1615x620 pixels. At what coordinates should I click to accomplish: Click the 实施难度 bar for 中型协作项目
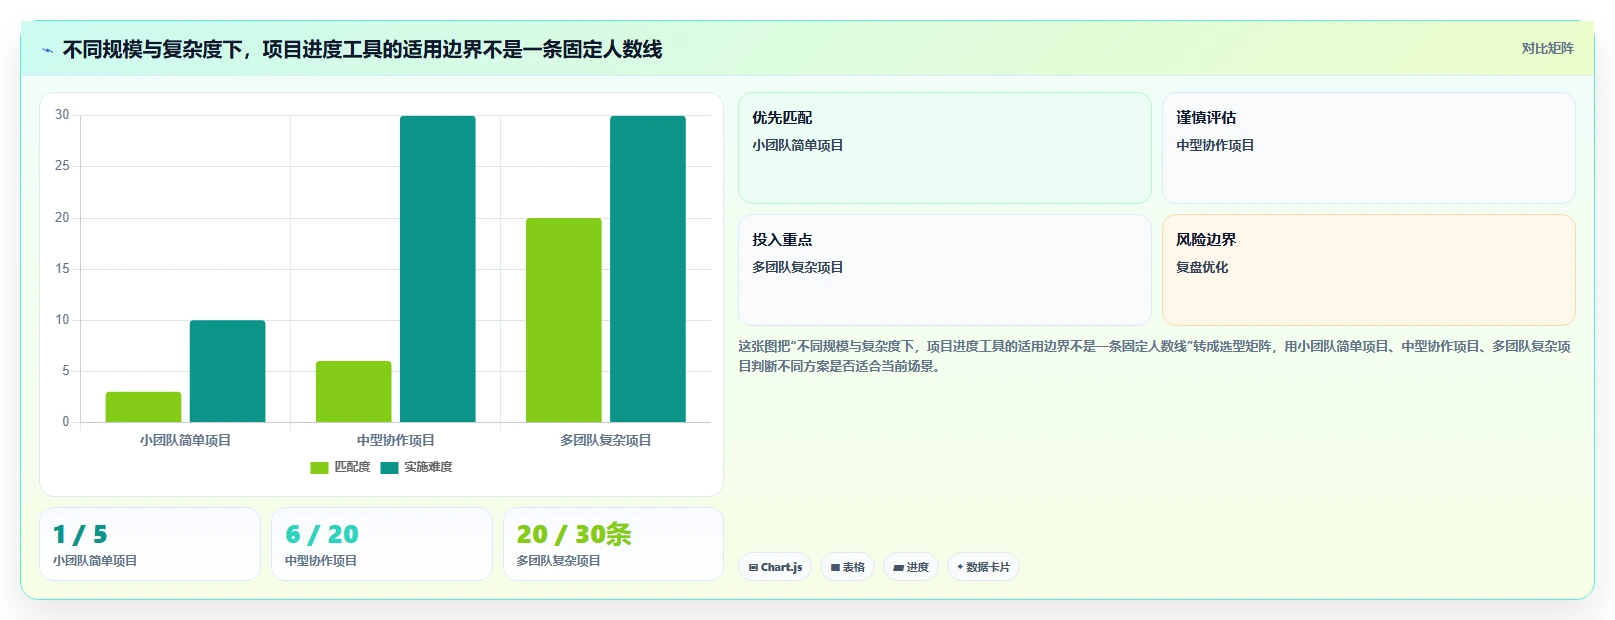(x=437, y=269)
